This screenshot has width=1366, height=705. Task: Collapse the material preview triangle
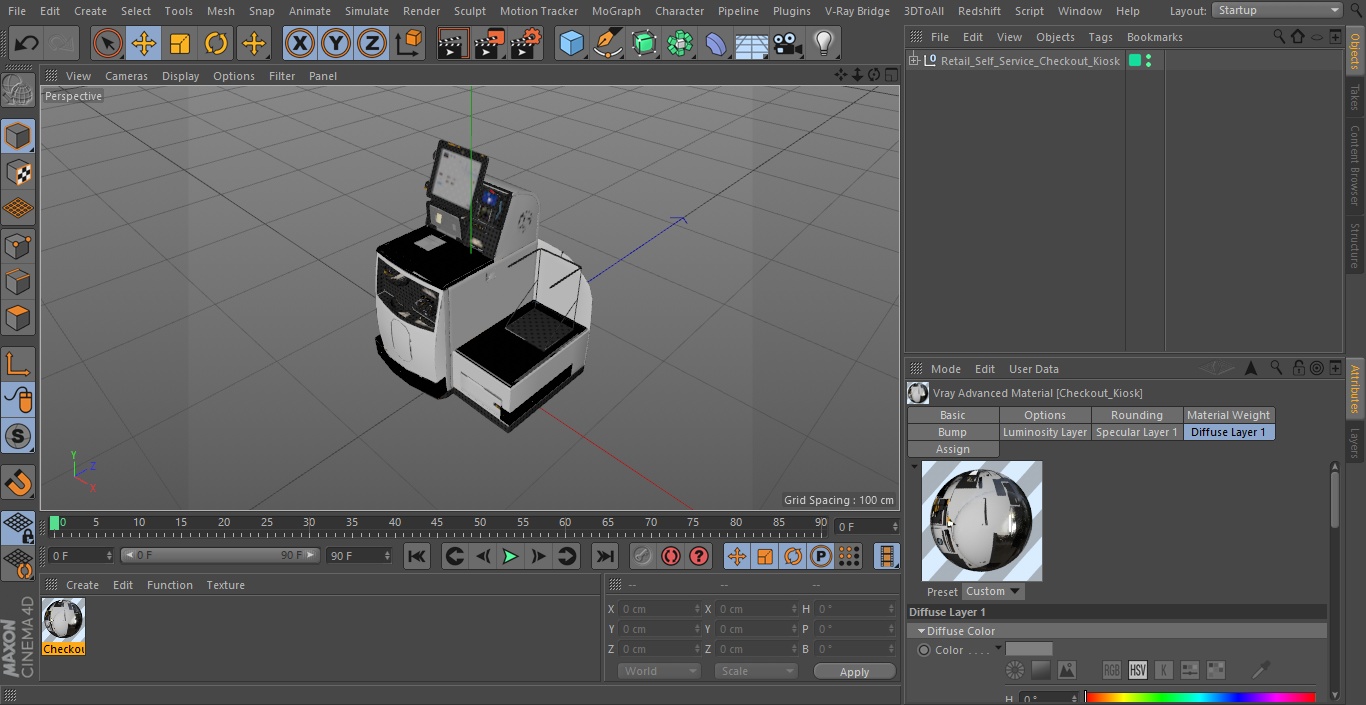(x=914, y=466)
